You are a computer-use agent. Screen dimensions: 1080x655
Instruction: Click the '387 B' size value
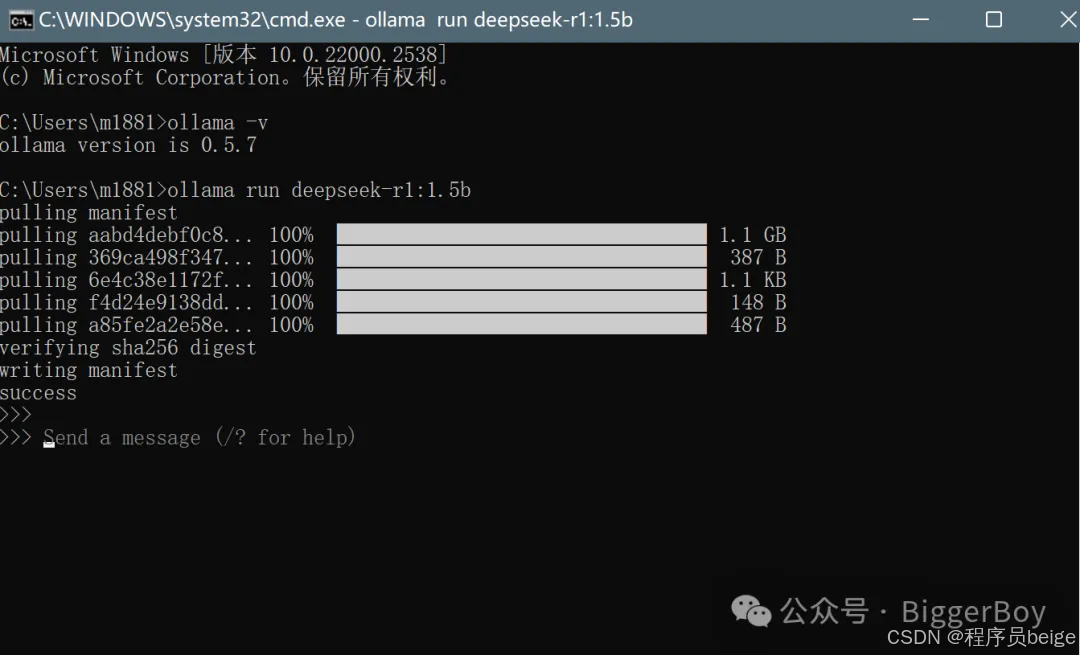(x=758, y=258)
